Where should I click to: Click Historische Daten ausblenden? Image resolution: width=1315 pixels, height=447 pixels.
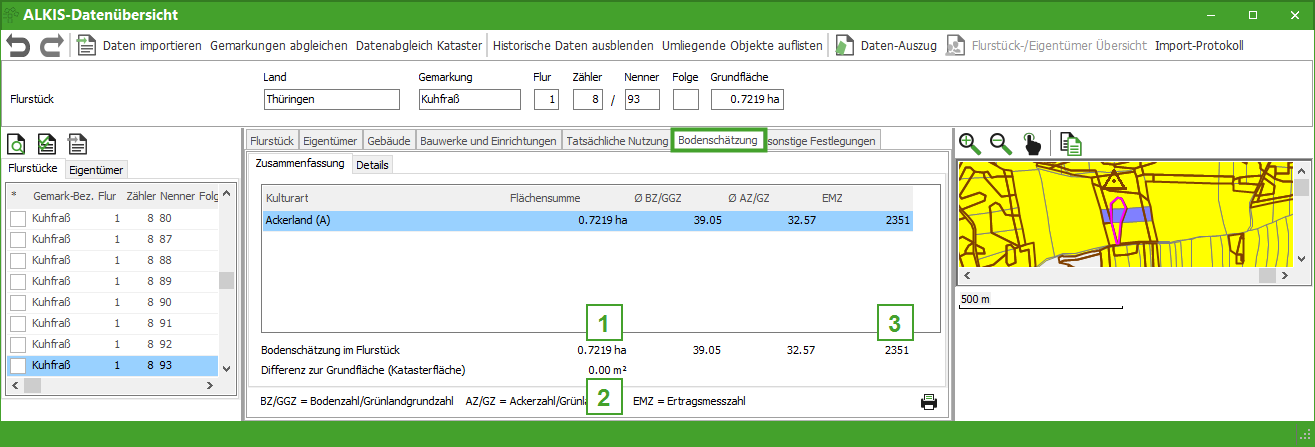[573, 46]
